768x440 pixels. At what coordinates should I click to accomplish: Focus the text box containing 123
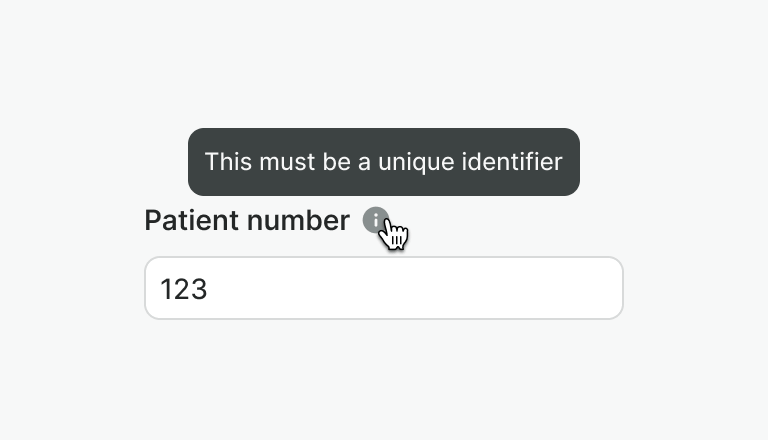[383, 288]
